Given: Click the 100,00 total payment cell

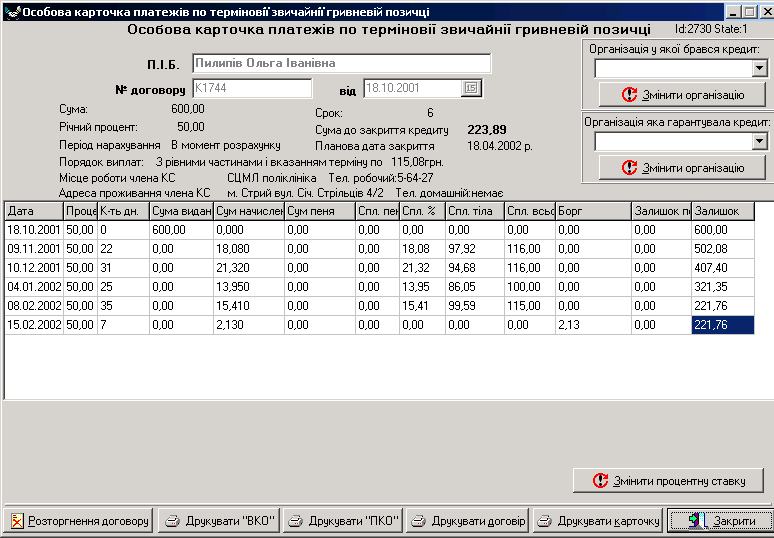Looking at the screenshot, I should pos(530,287).
